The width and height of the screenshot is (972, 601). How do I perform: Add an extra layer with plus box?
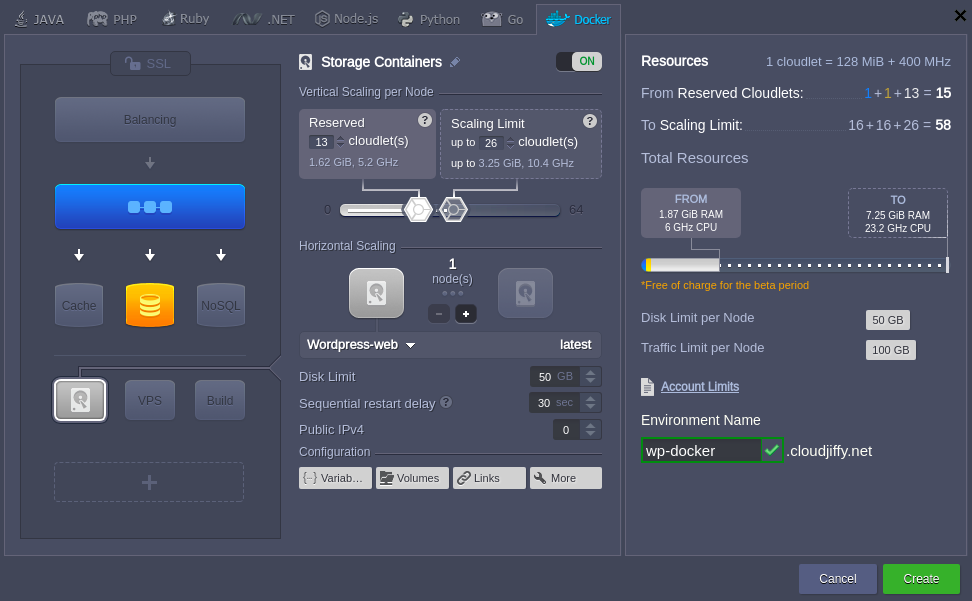click(x=149, y=482)
